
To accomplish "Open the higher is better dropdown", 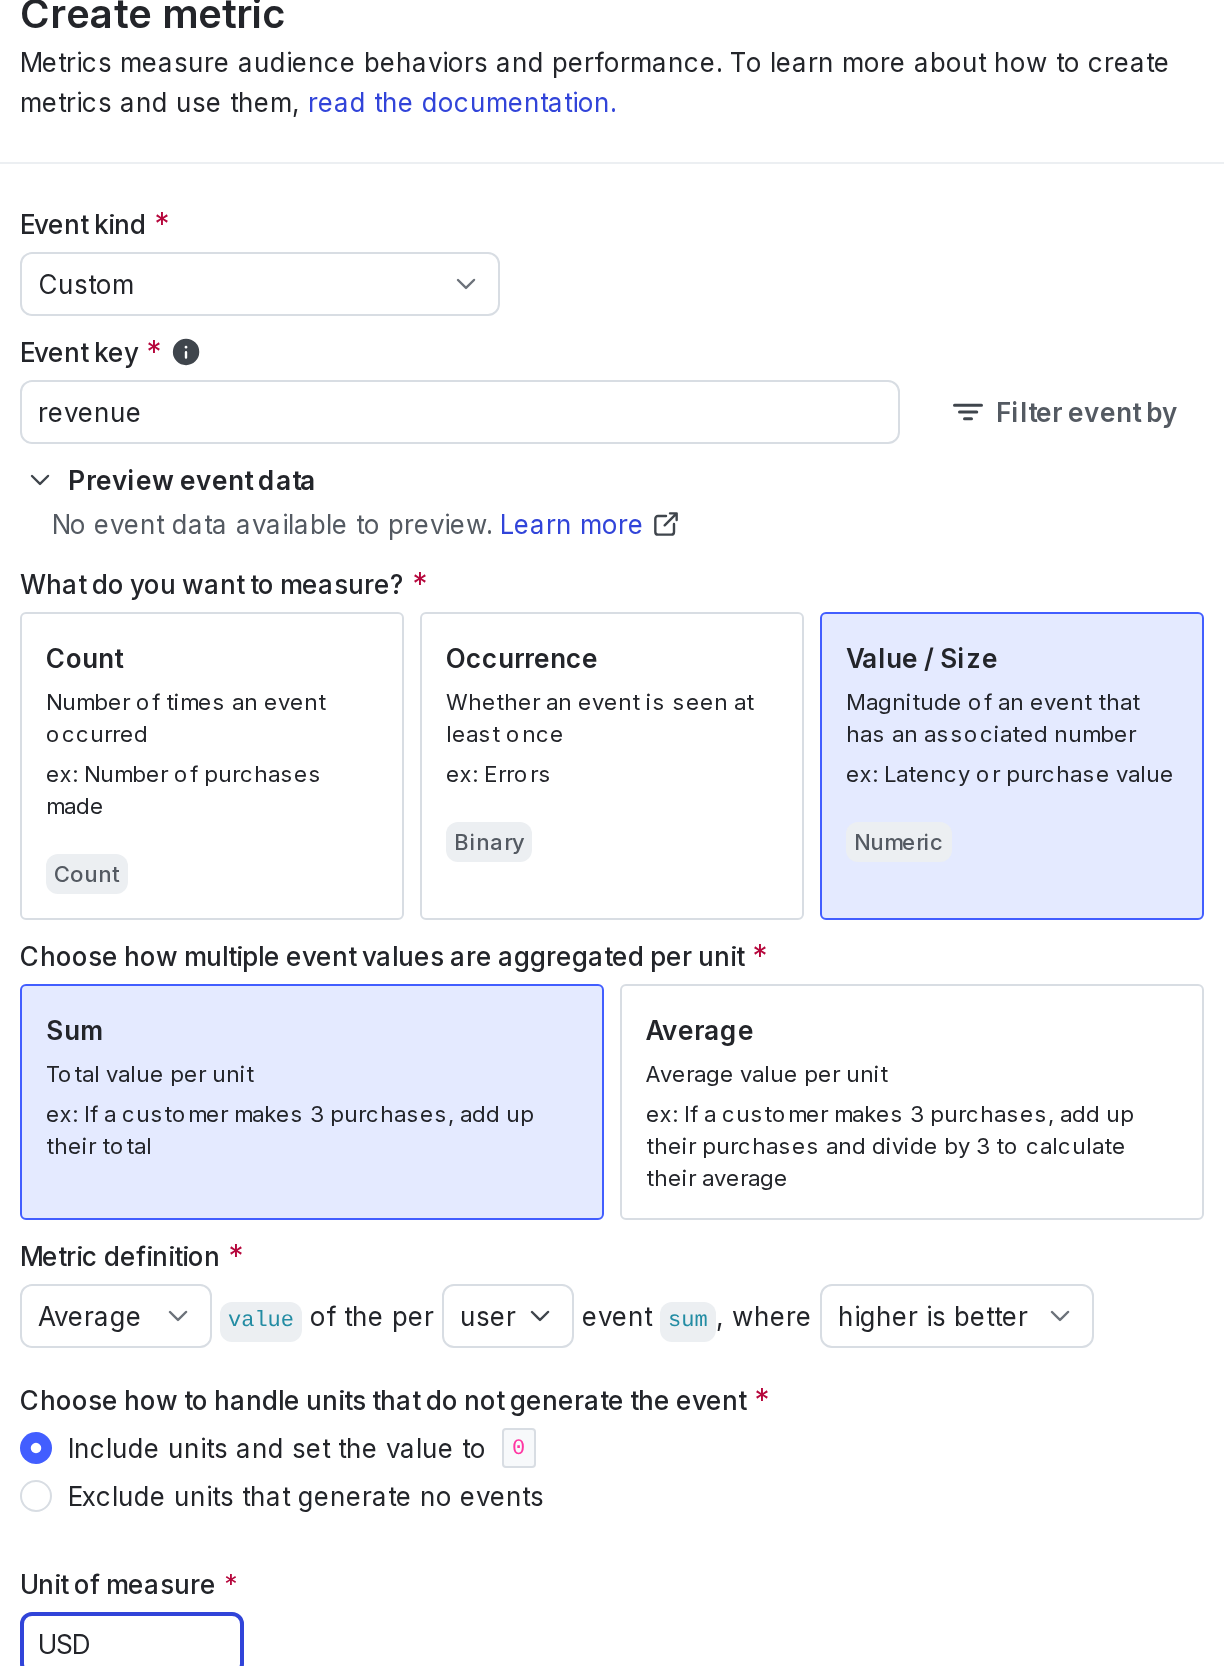I will pos(956,1316).
